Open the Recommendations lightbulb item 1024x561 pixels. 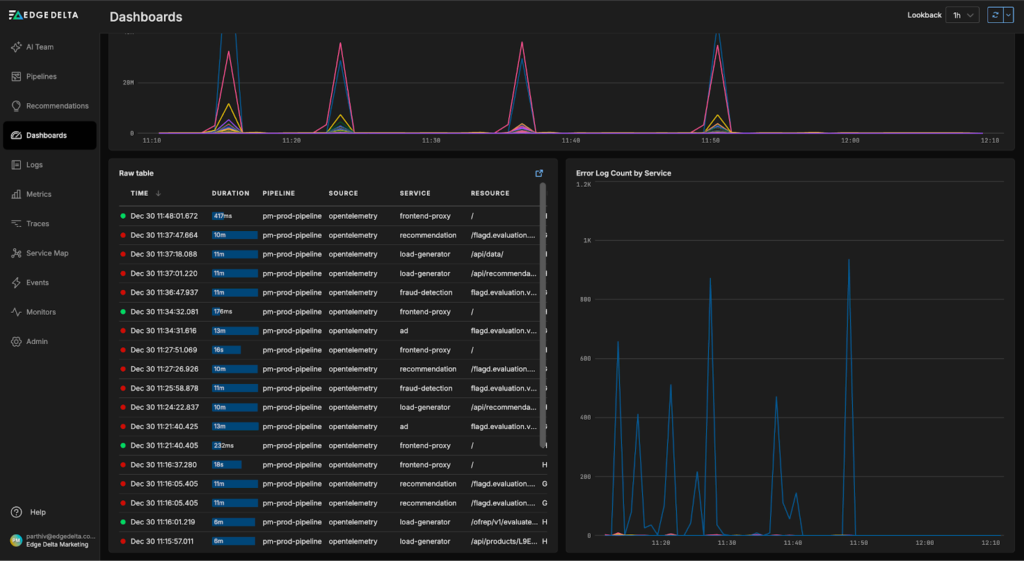[56, 106]
